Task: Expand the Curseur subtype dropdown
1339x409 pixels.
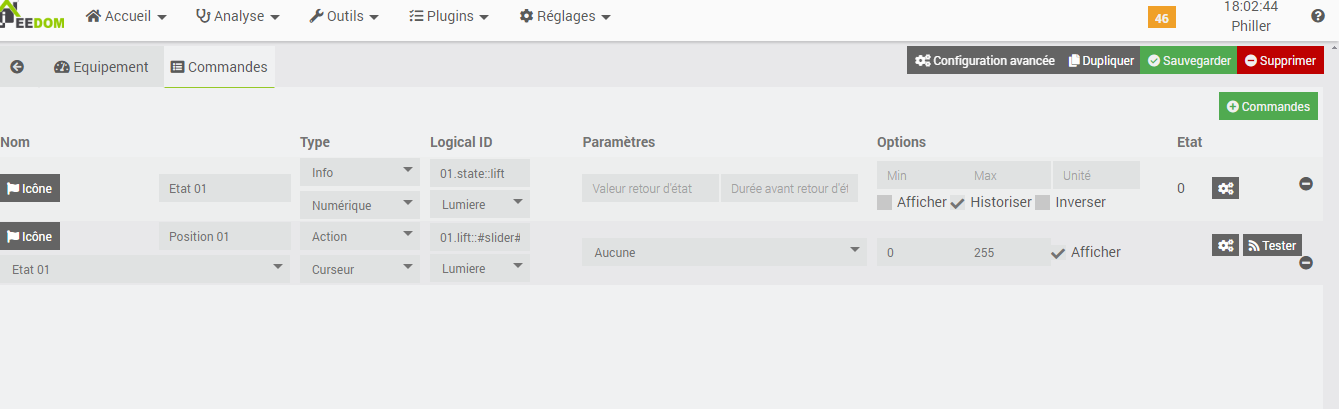Action: pos(359,269)
